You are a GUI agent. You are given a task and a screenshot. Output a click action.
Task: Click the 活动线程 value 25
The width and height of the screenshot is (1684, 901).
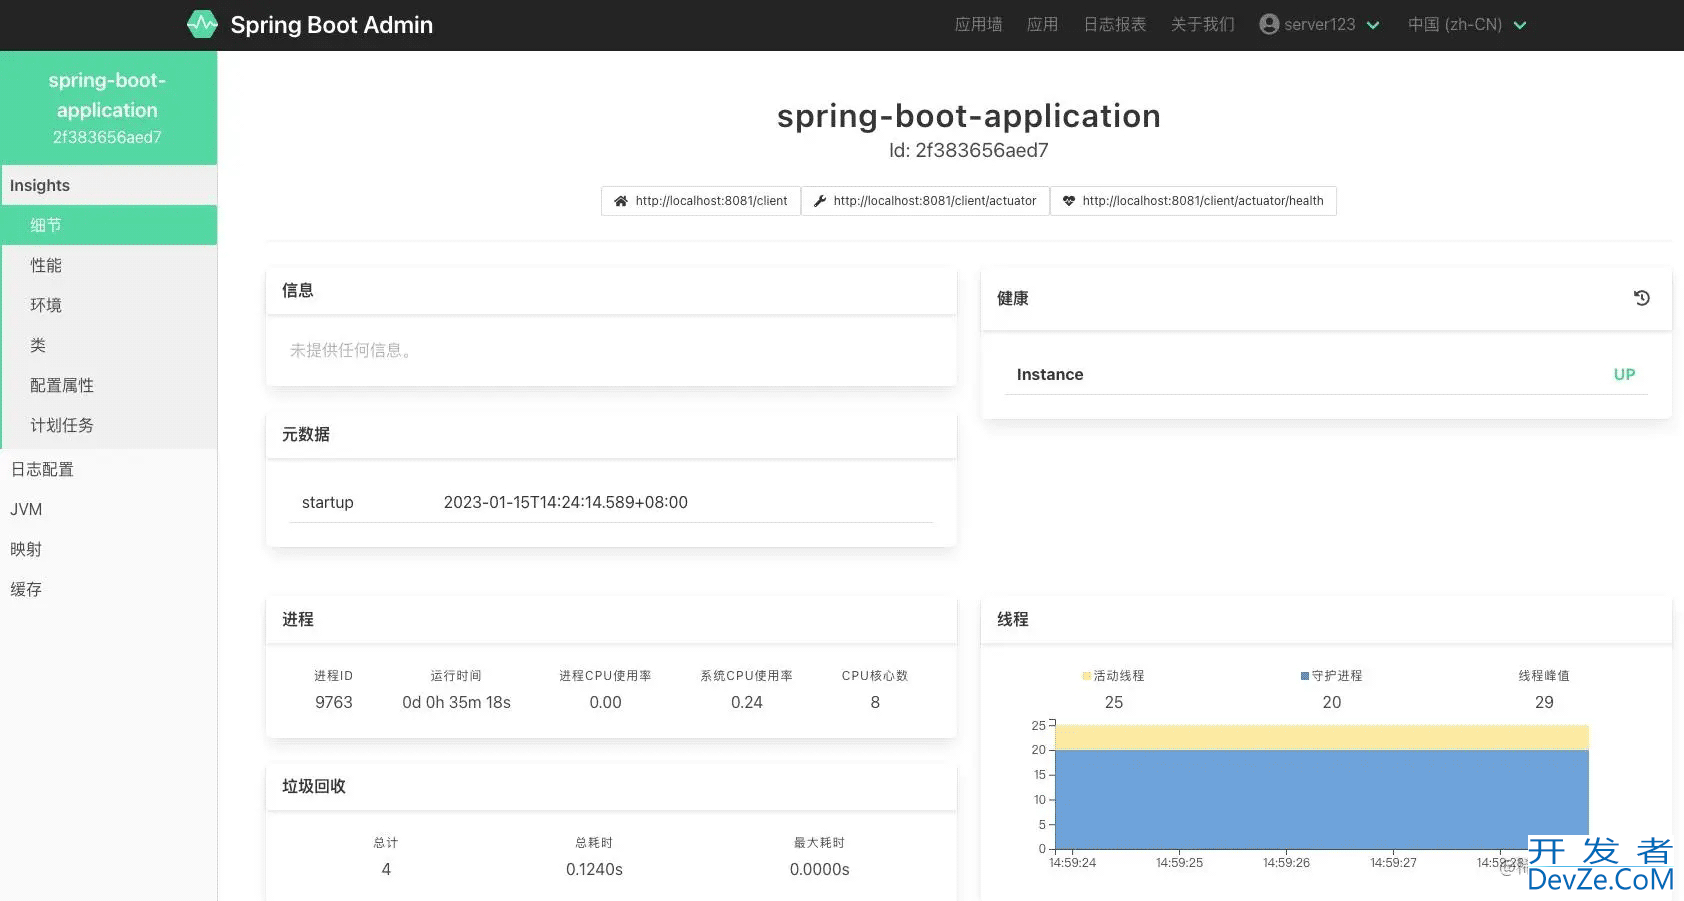[1114, 702]
